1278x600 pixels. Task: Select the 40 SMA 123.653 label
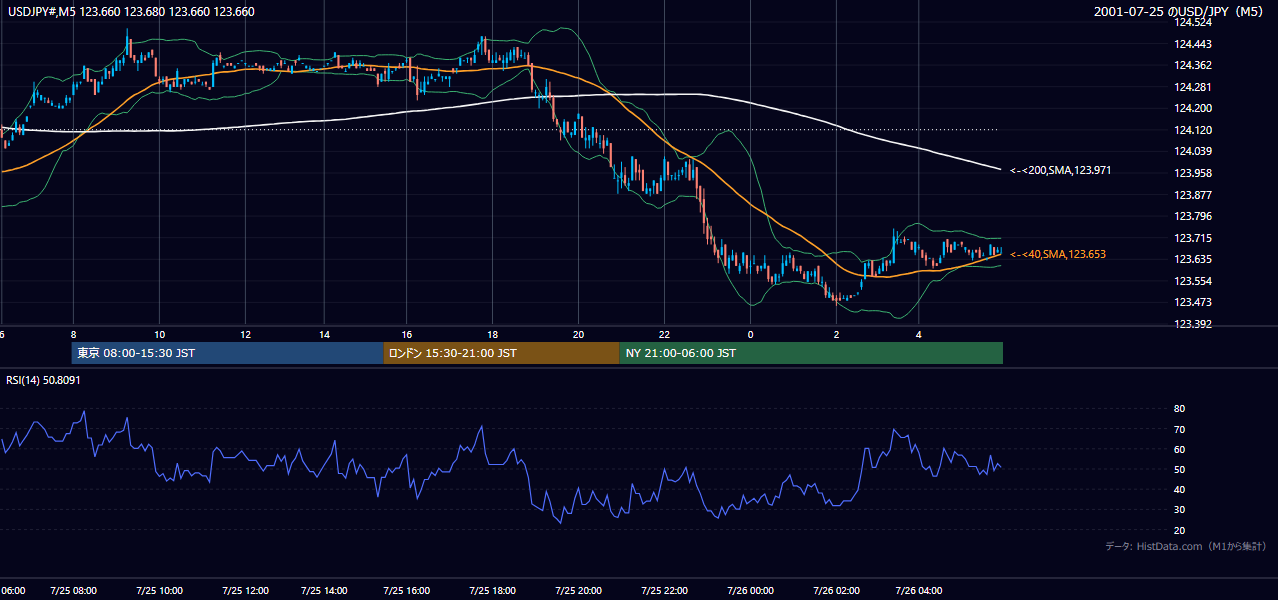pyautogui.click(x=1057, y=255)
